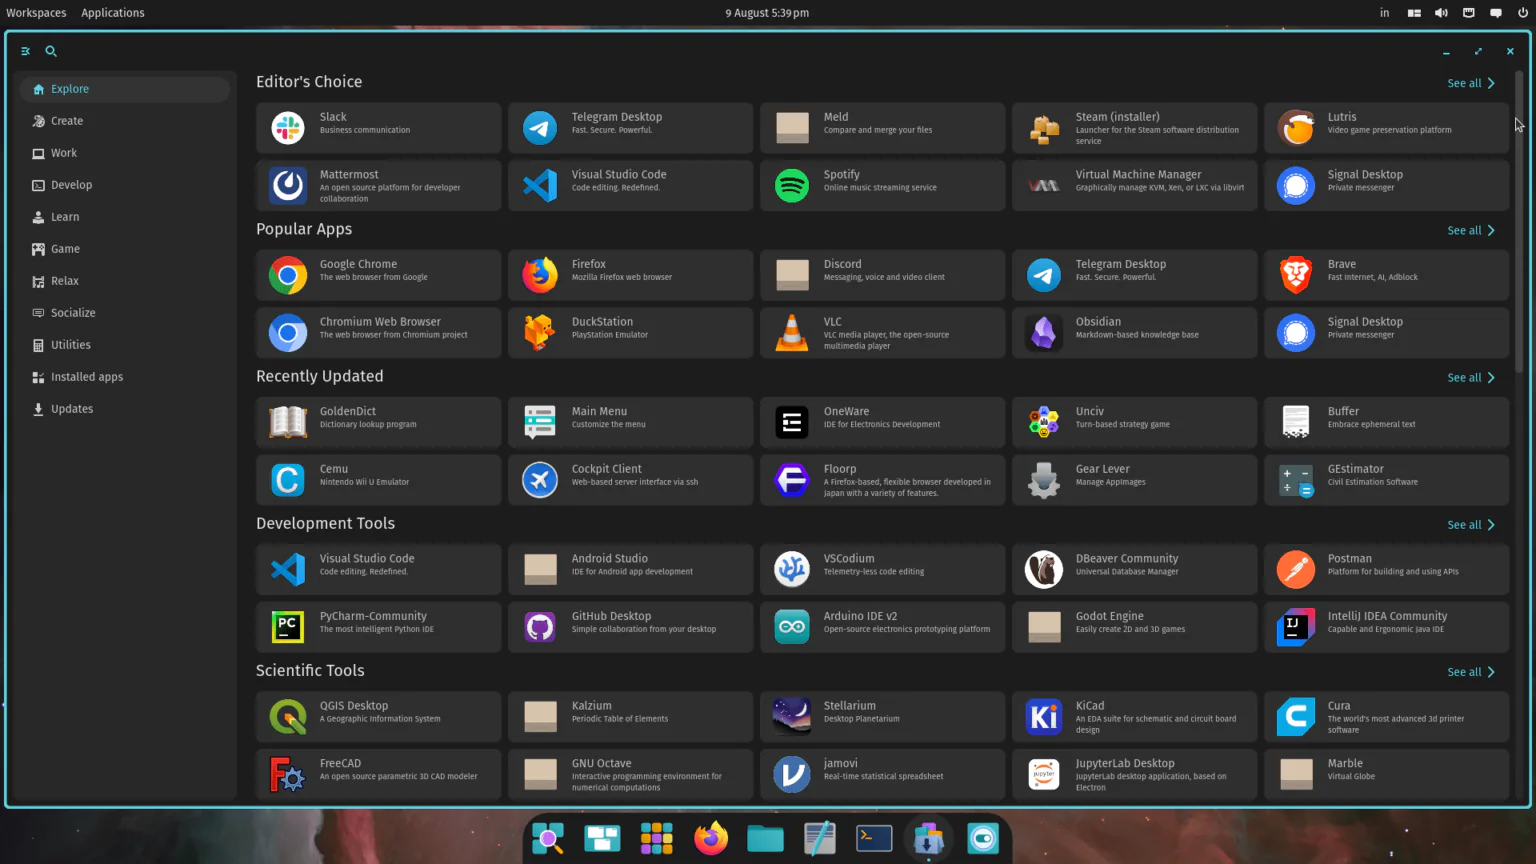This screenshot has width=1536, height=864.
Task: Click the date and time in top bar
Action: (767, 13)
